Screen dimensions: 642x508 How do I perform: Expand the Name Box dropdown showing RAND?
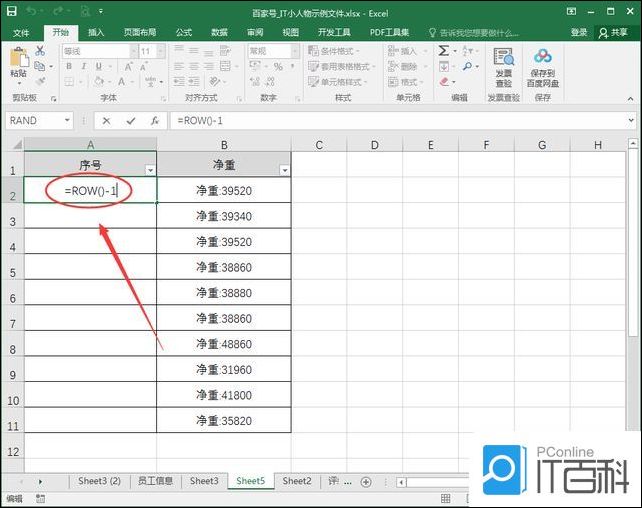click(67, 120)
